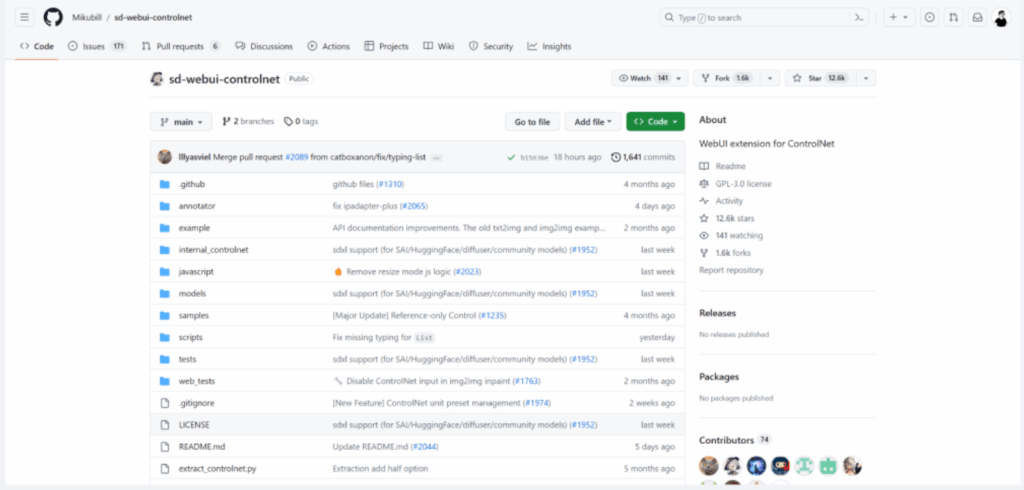1024x490 pixels.
Task: Open the user profile avatar menu
Action: [x=1001, y=18]
